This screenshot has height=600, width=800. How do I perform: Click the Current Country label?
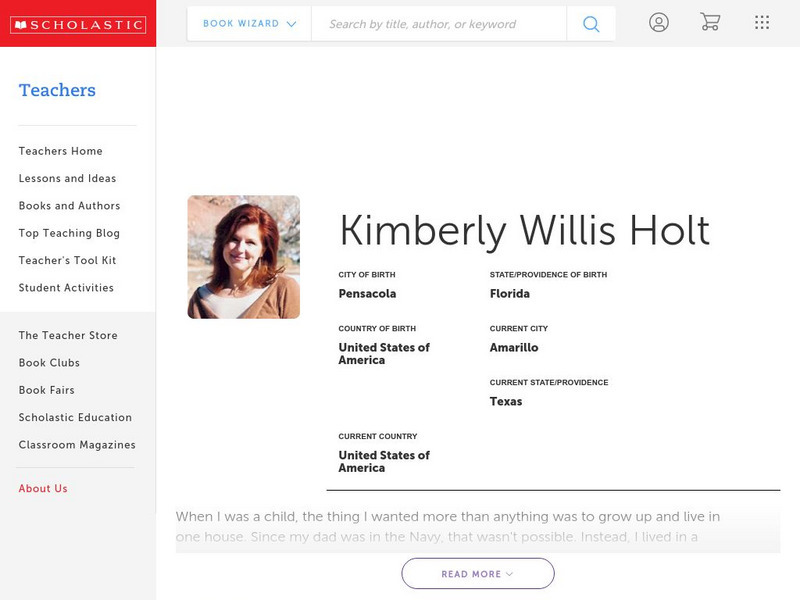(x=378, y=436)
